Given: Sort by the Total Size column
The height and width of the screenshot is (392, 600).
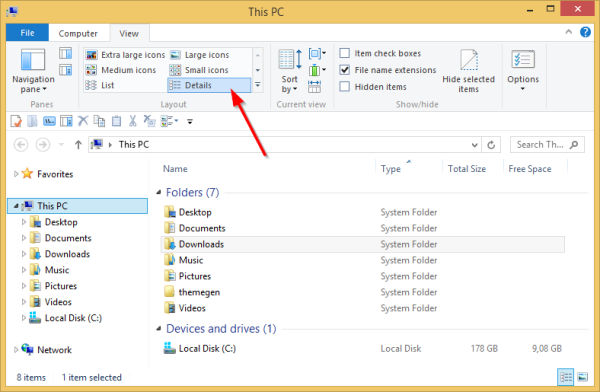Looking at the screenshot, I should click(x=467, y=169).
